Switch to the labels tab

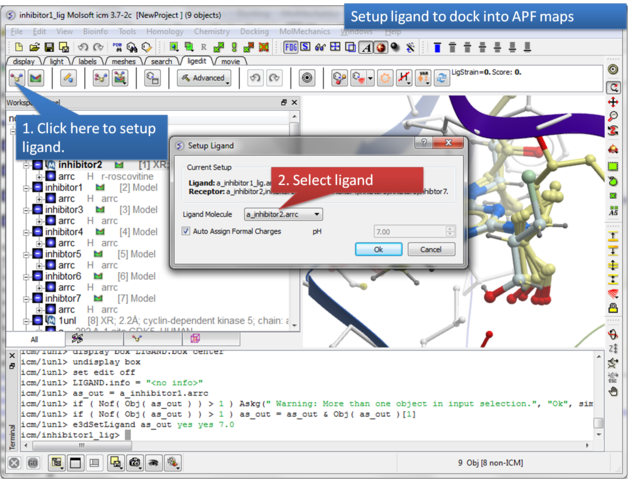[x=87, y=61]
